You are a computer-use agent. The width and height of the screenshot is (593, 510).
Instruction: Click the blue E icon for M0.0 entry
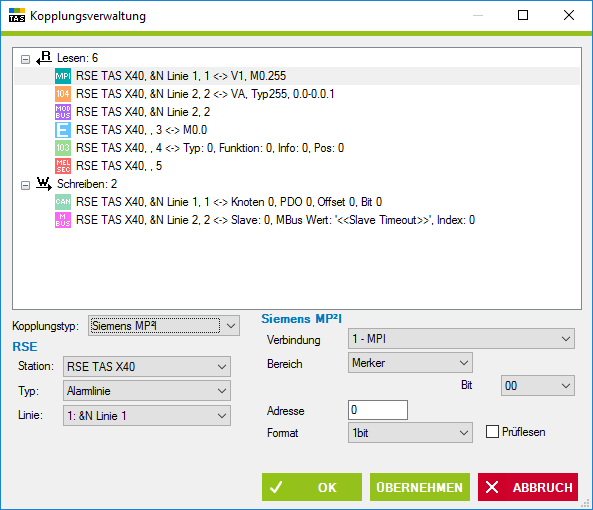[63, 130]
